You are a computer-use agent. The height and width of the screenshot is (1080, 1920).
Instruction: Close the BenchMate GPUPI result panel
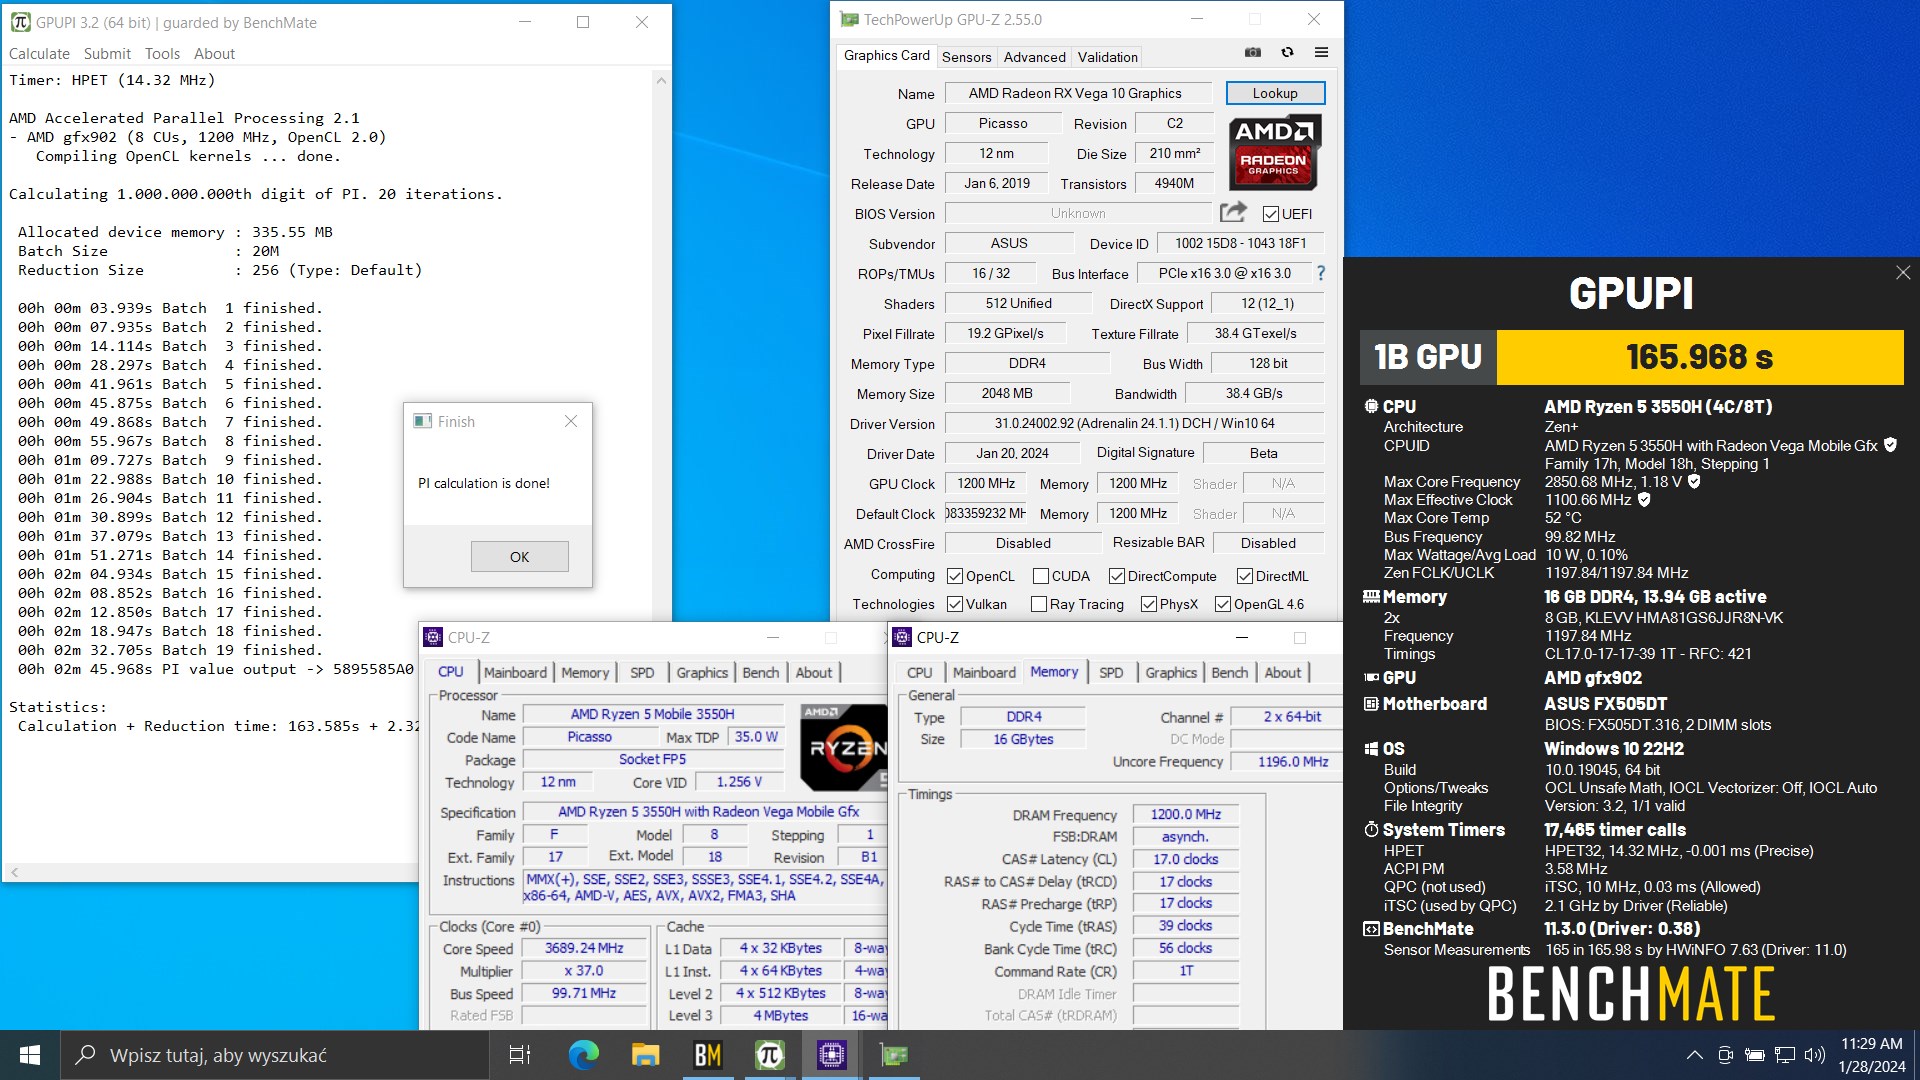click(x=1903, y=273)
